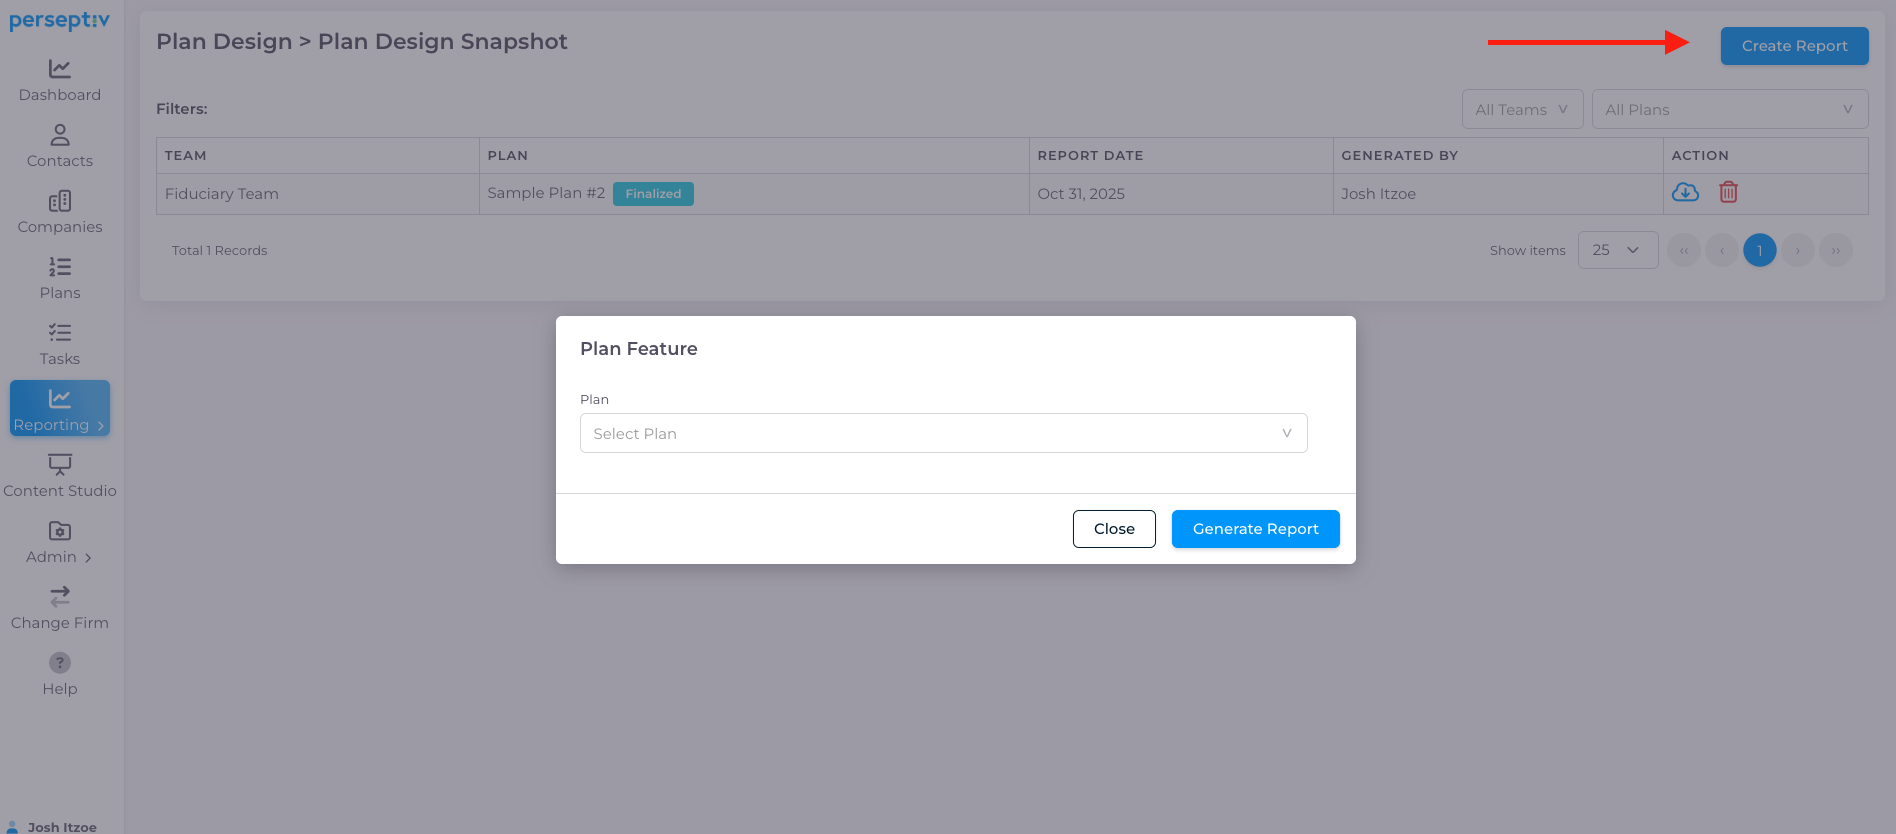Click the Oct 31, 2025 report date
Image resolution: width=1896 pixels, height=834 pixels.
1081,194
